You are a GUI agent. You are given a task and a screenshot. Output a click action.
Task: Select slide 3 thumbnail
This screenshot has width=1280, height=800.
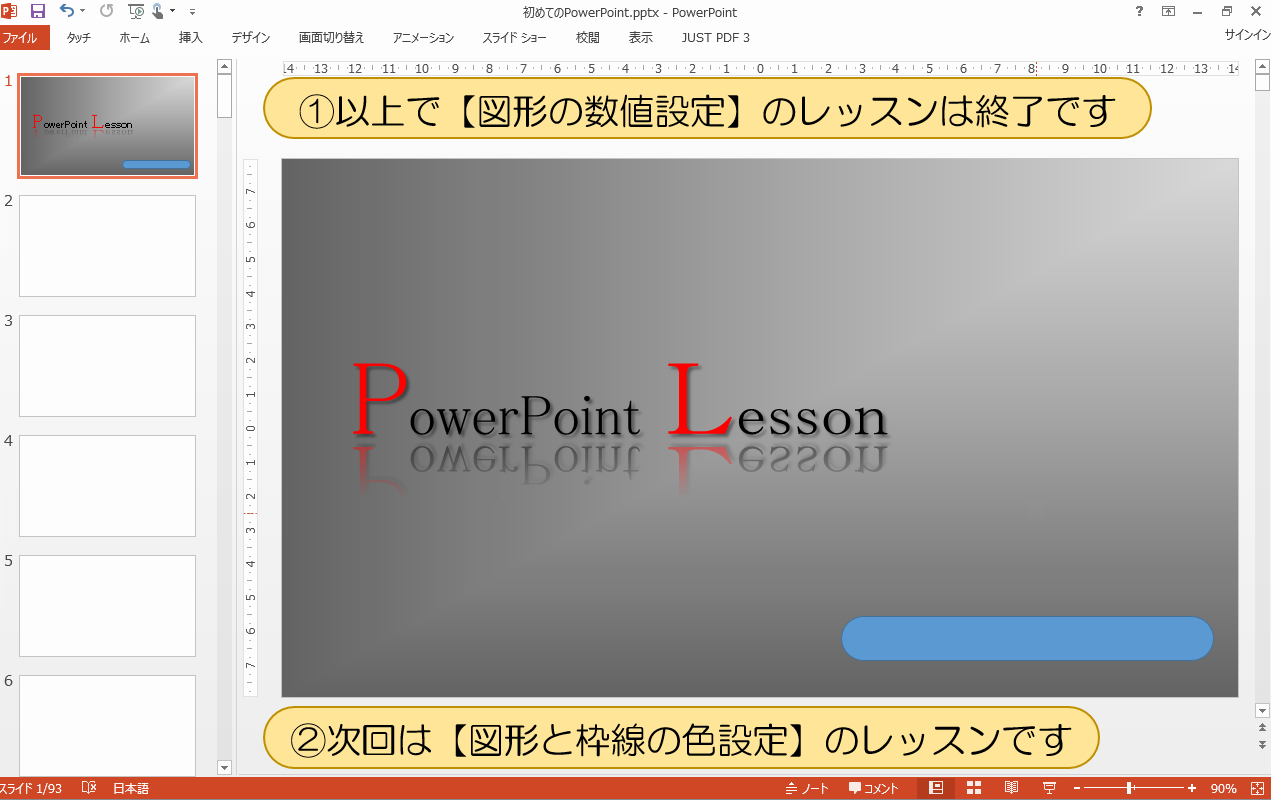[x=108, y=366]
